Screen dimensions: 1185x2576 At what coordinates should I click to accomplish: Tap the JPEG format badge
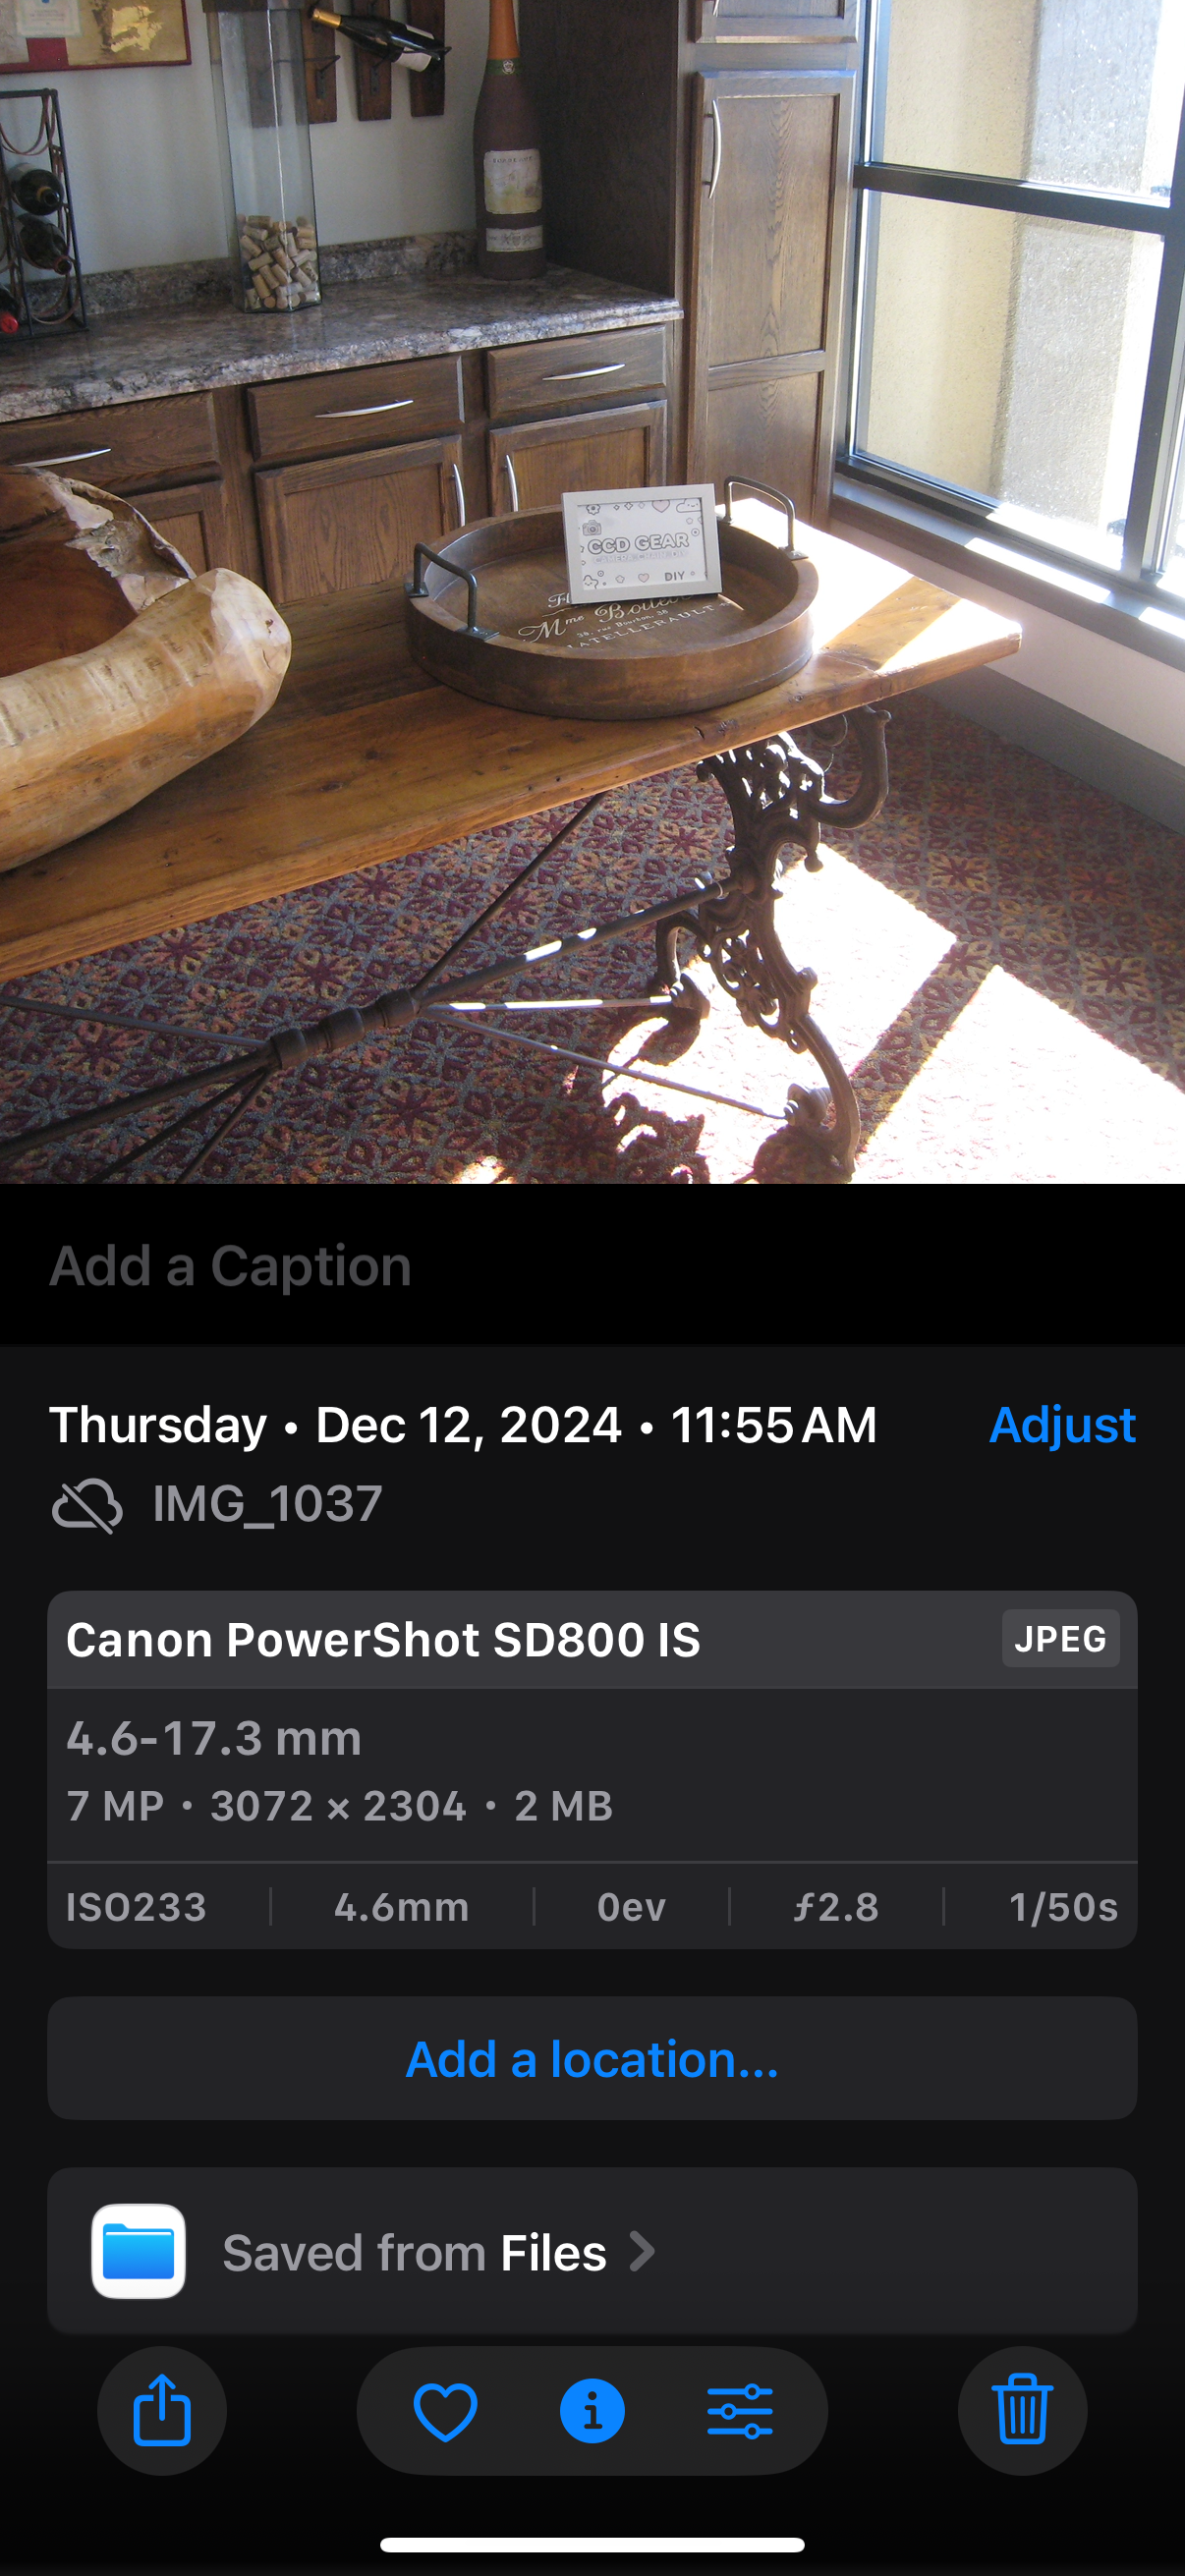(1060, 1639)
